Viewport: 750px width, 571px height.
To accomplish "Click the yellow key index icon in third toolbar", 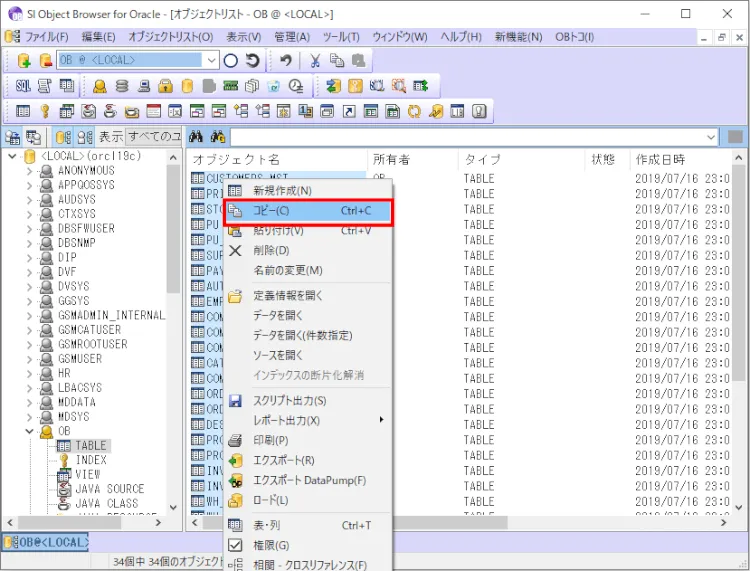I will click(x=45, y=111).
